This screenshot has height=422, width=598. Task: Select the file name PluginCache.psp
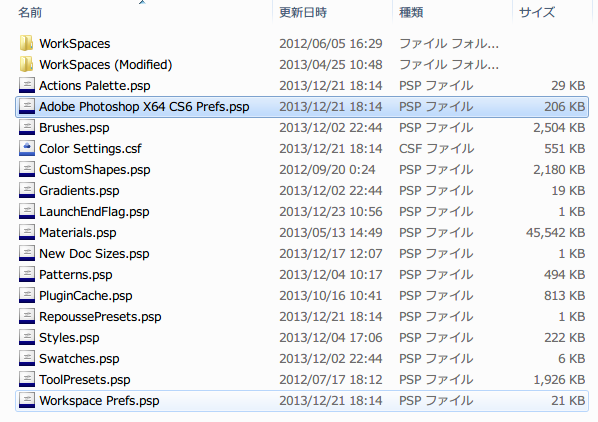click(x=86, y=295)
